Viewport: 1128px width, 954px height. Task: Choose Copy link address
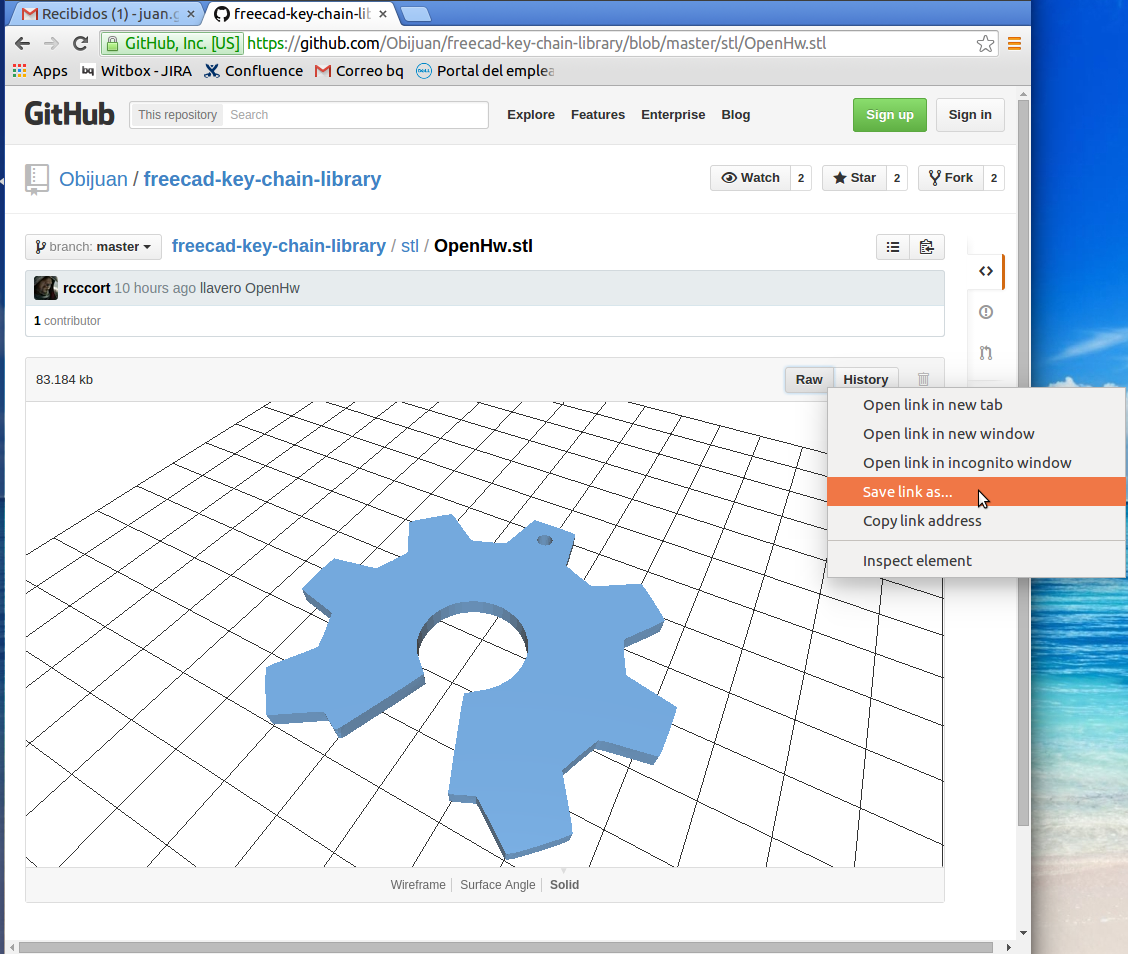(977, 521)
